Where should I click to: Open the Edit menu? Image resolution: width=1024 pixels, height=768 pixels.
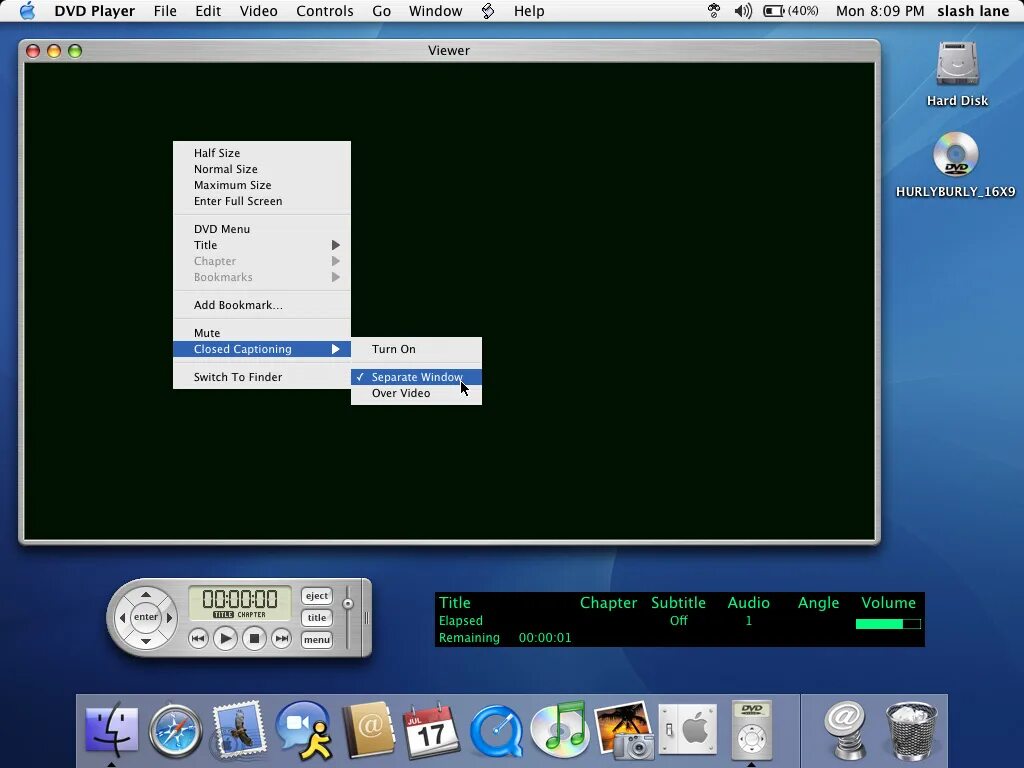(208, 11)
